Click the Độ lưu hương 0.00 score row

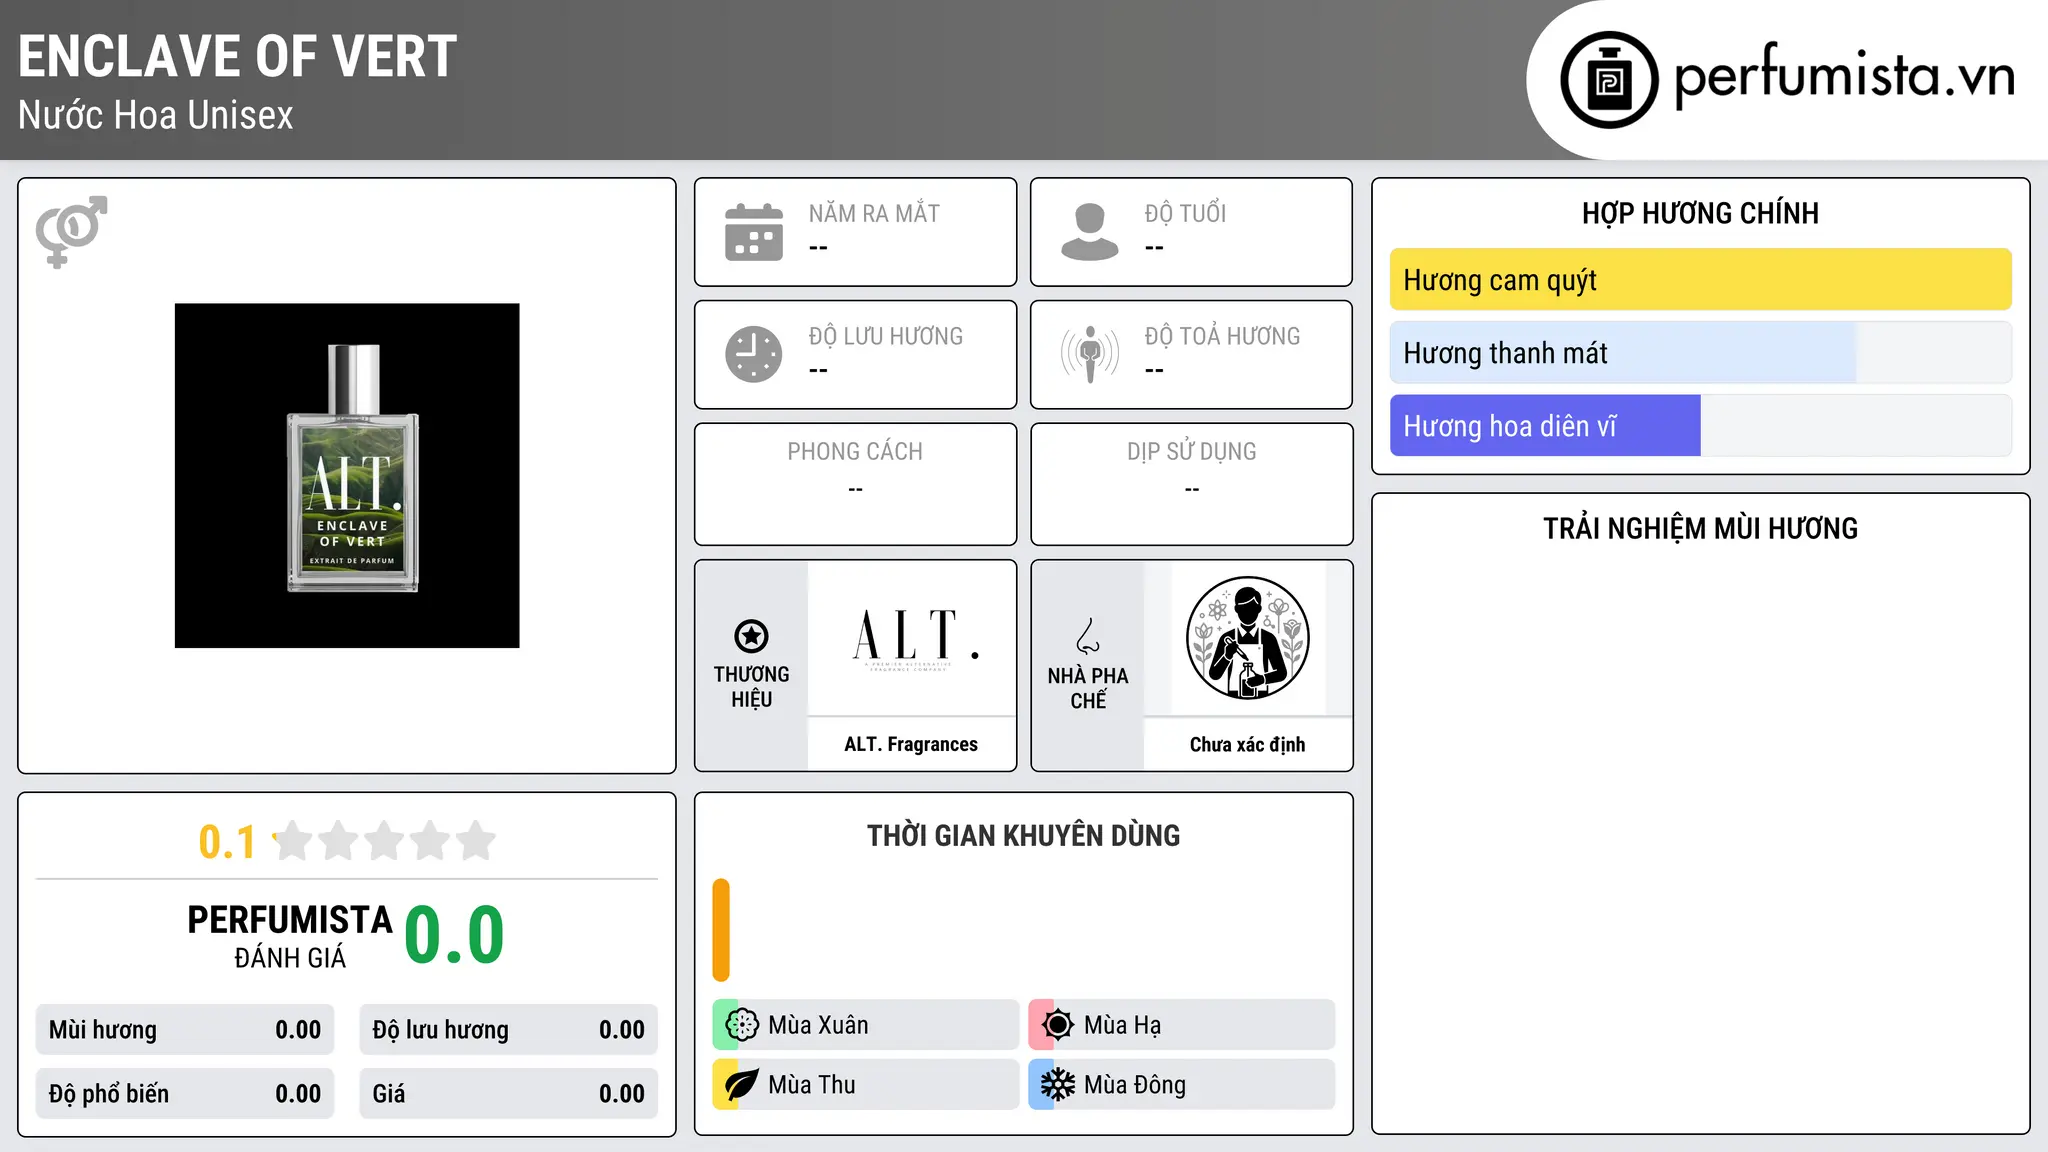[x=509, y=1030]
